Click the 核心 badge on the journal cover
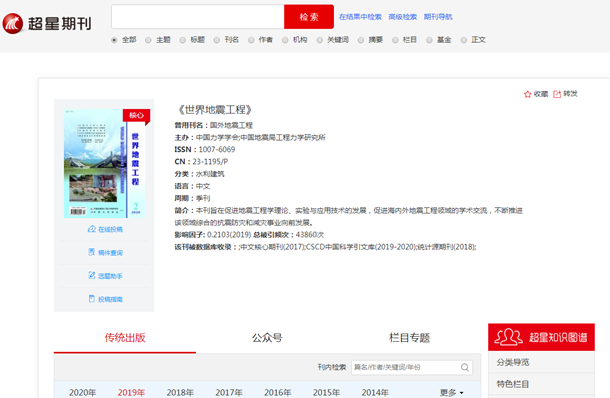The image size is (610, 398). pyautogui.click(x=136, y=116)
